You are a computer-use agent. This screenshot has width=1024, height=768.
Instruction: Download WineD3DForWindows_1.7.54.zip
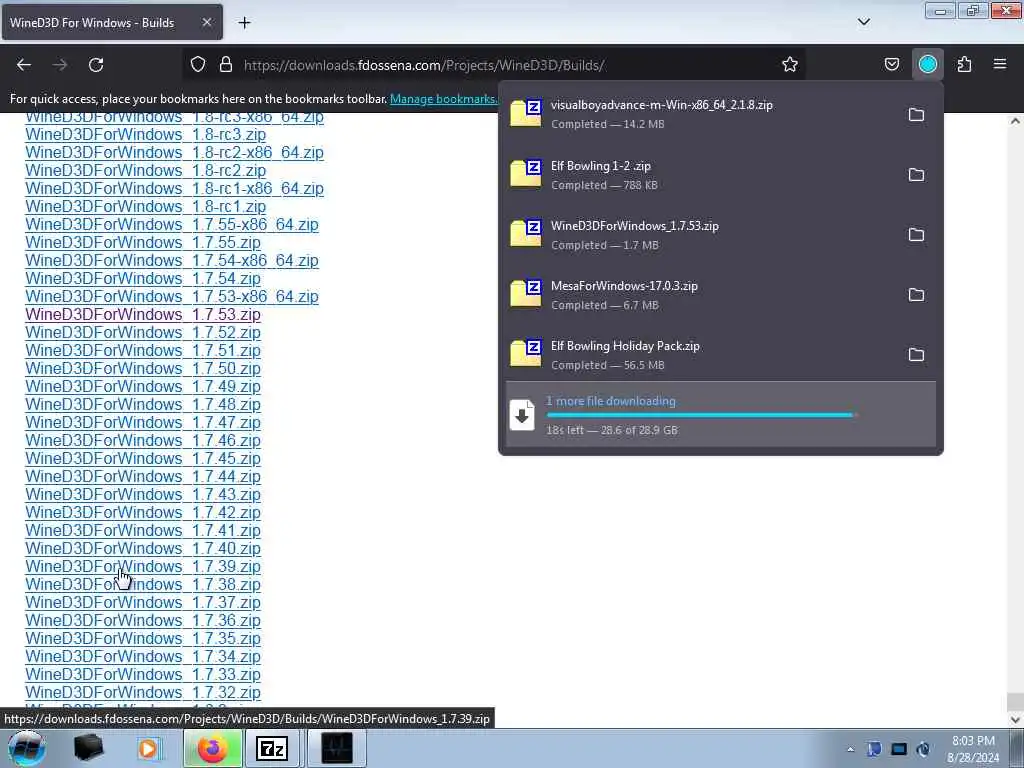click(x=142, y=279)
